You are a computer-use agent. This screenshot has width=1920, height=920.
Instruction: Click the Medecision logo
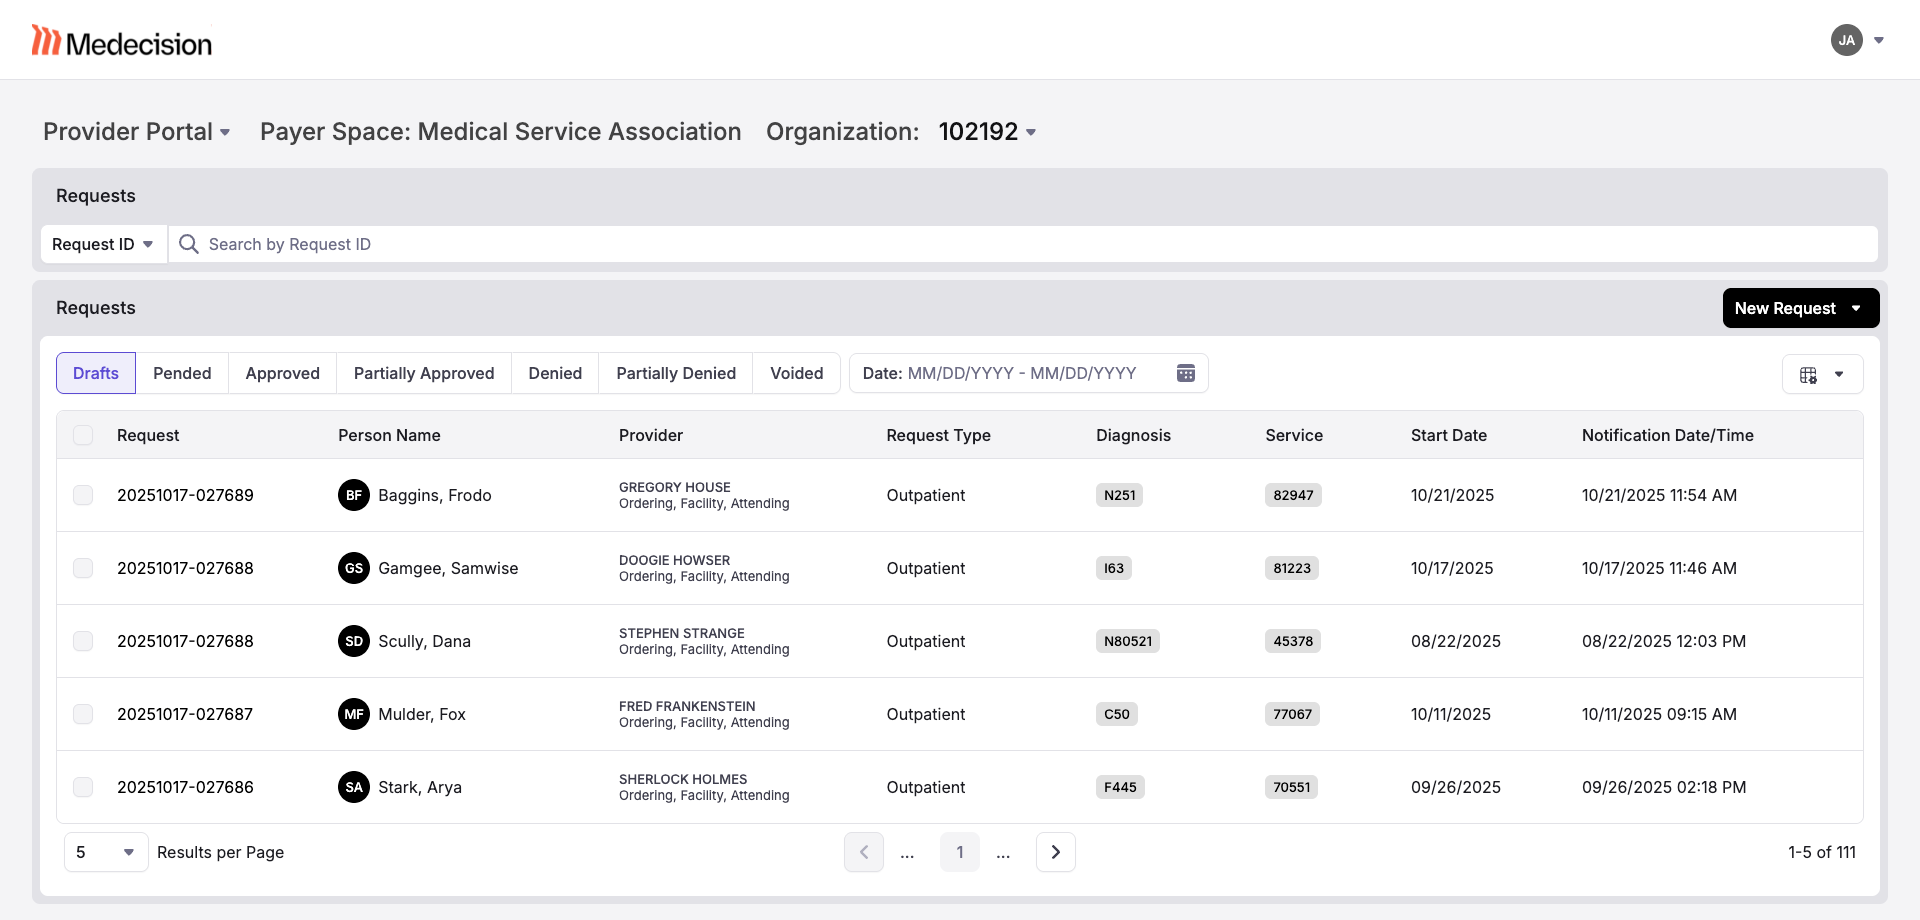pyautogui.click(x=120, y=40)
